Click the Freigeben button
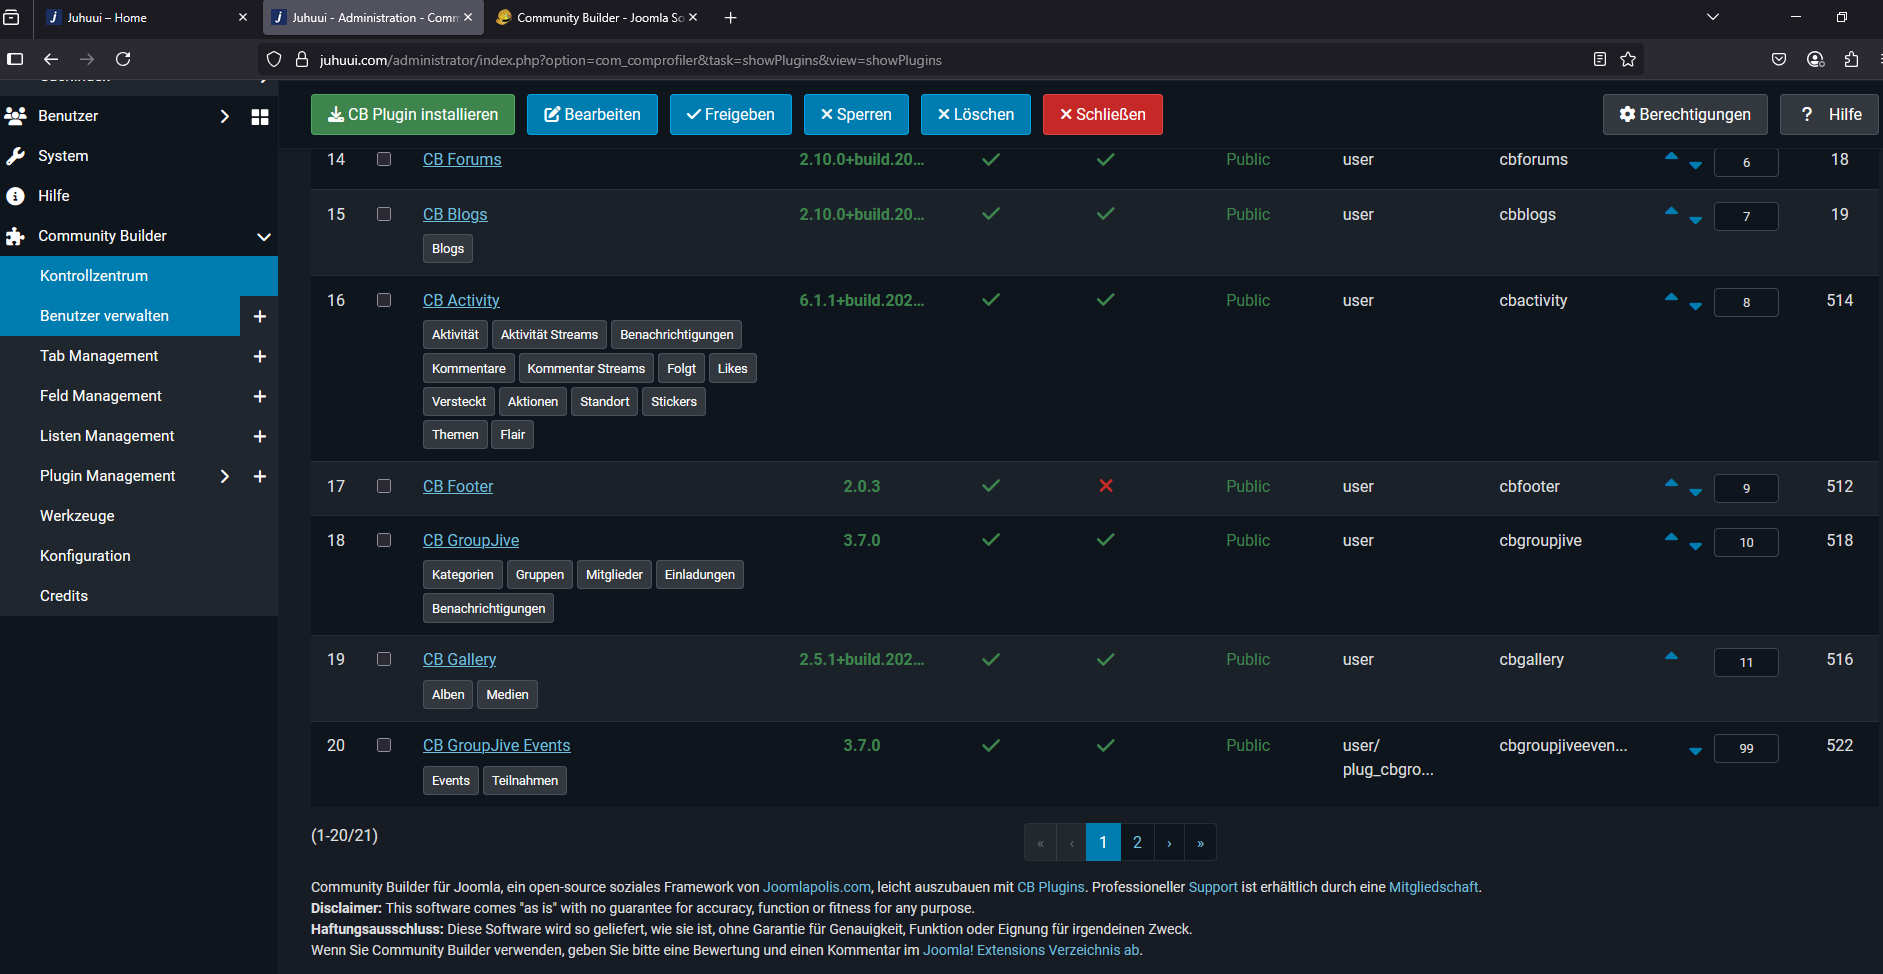 731,114
